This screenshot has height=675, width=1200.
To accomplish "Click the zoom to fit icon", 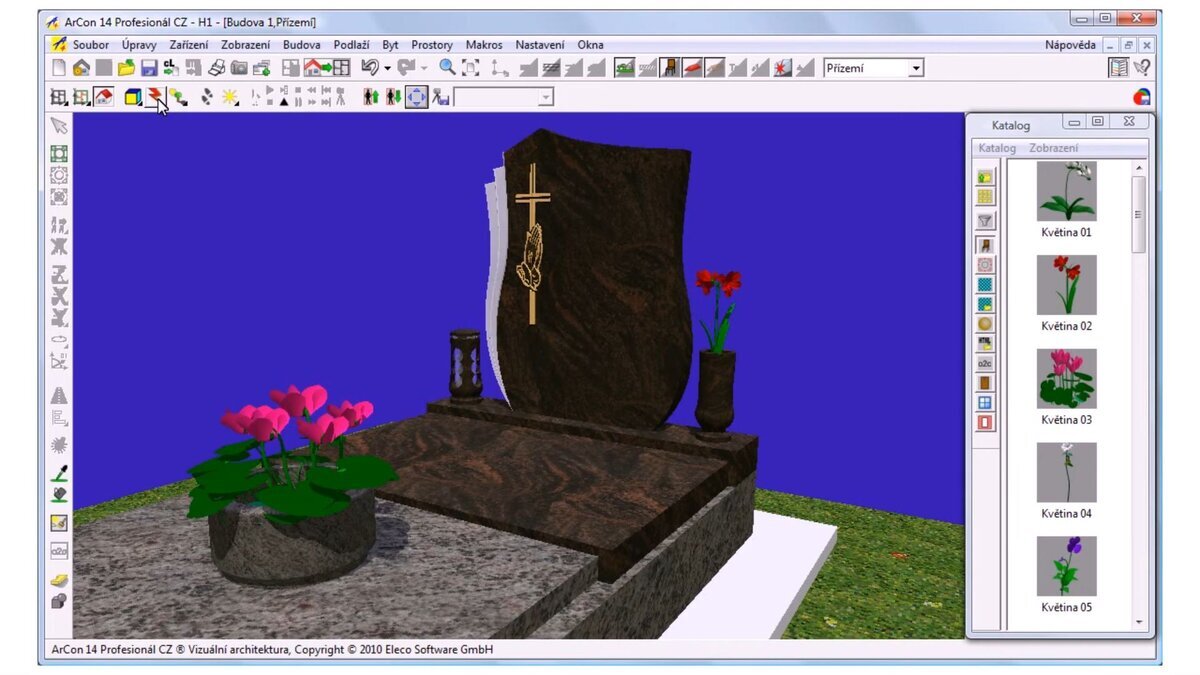I will [470, 68].
